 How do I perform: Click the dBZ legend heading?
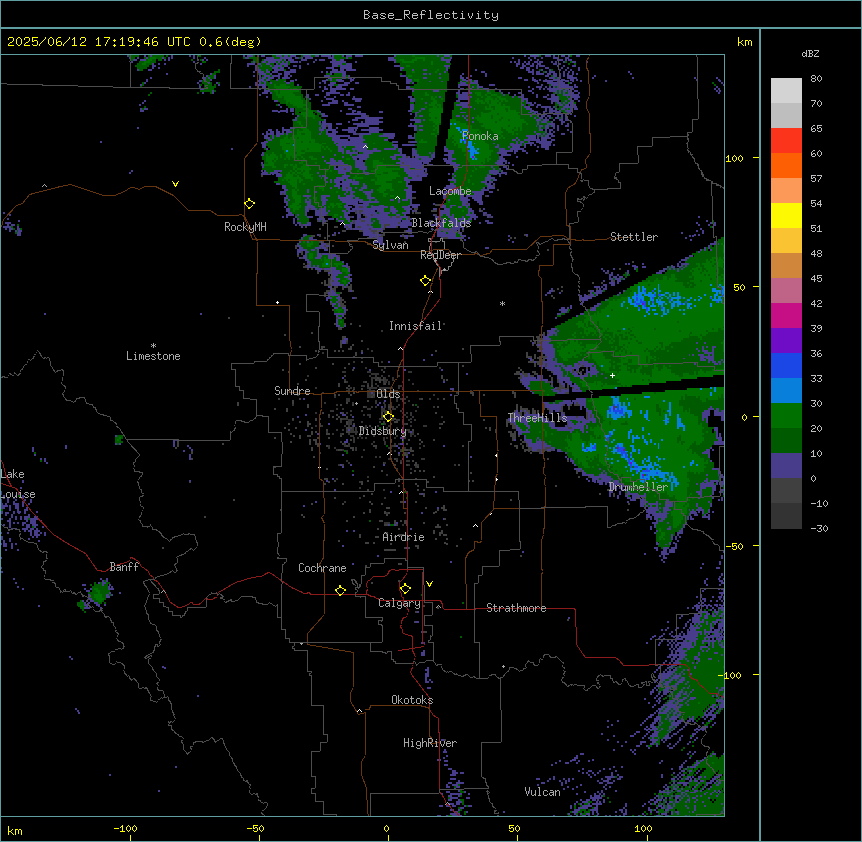click(x=810, y=53)
